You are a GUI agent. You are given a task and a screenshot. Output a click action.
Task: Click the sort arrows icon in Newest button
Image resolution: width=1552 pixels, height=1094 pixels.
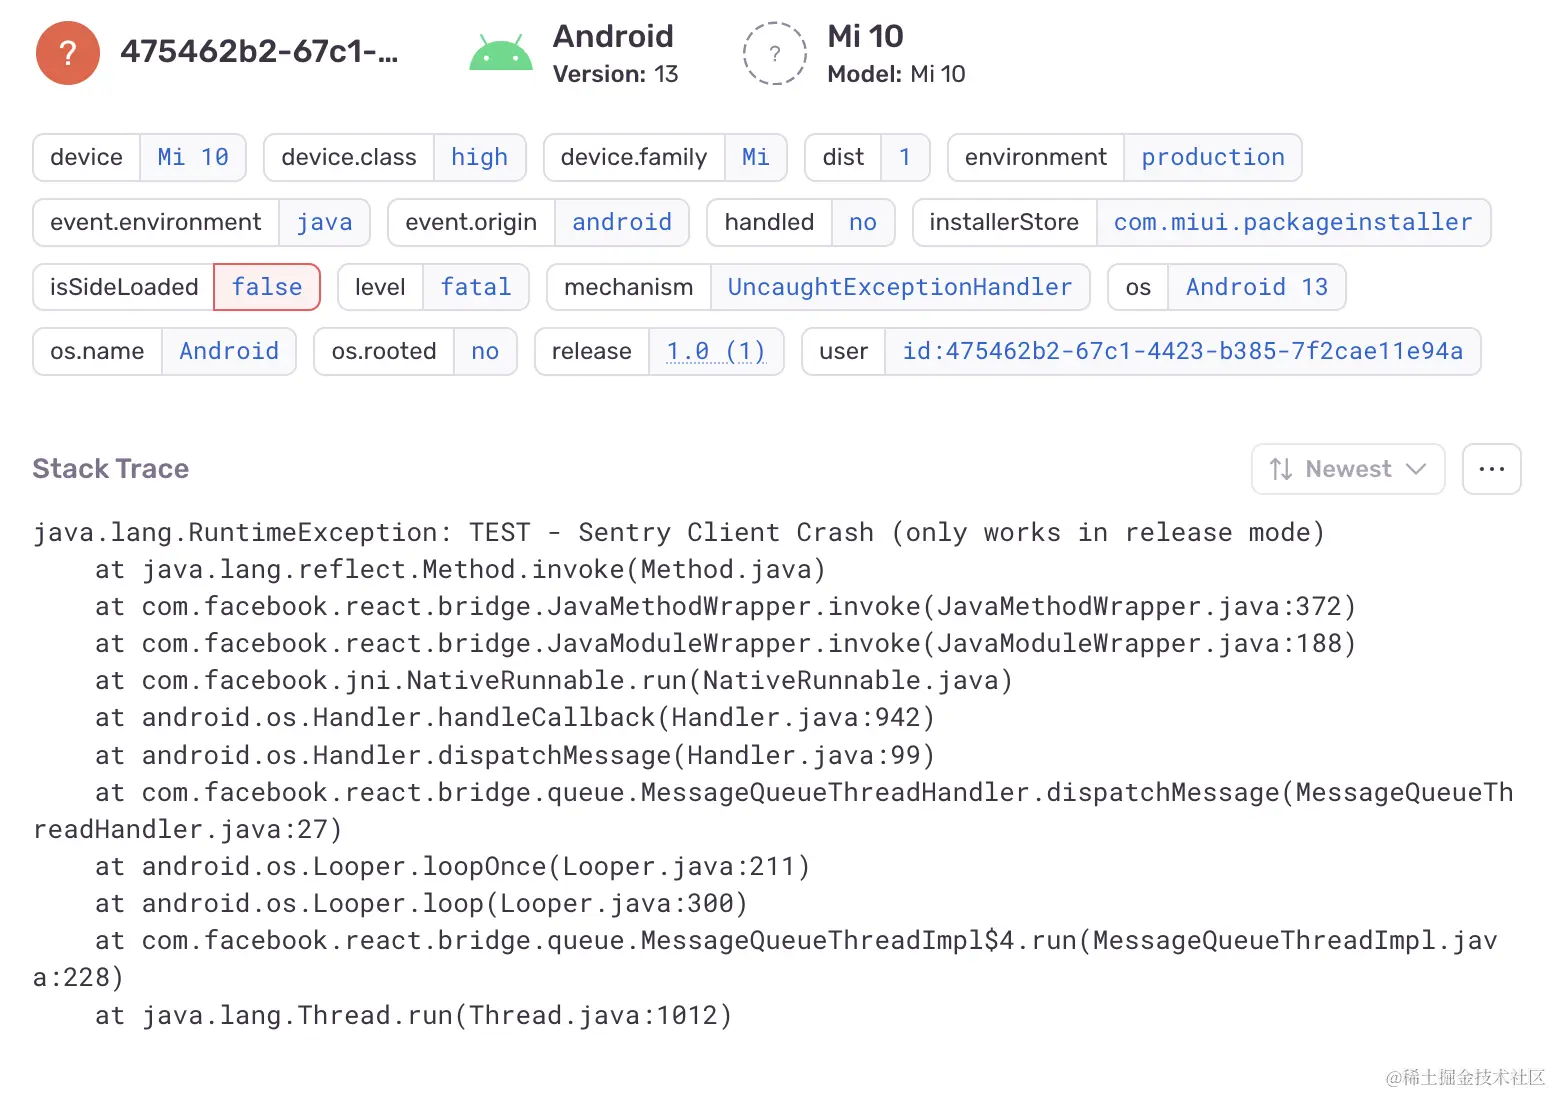[x=1281, y=469]
